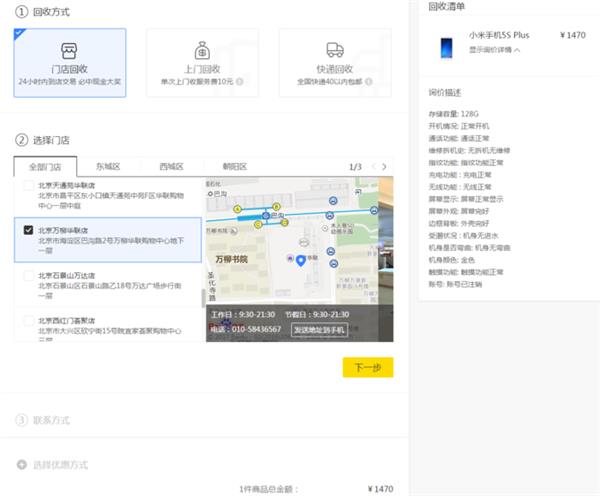
Task: Click the 小米手机5S Plus phone thumbnail
Action: [447, 47]
